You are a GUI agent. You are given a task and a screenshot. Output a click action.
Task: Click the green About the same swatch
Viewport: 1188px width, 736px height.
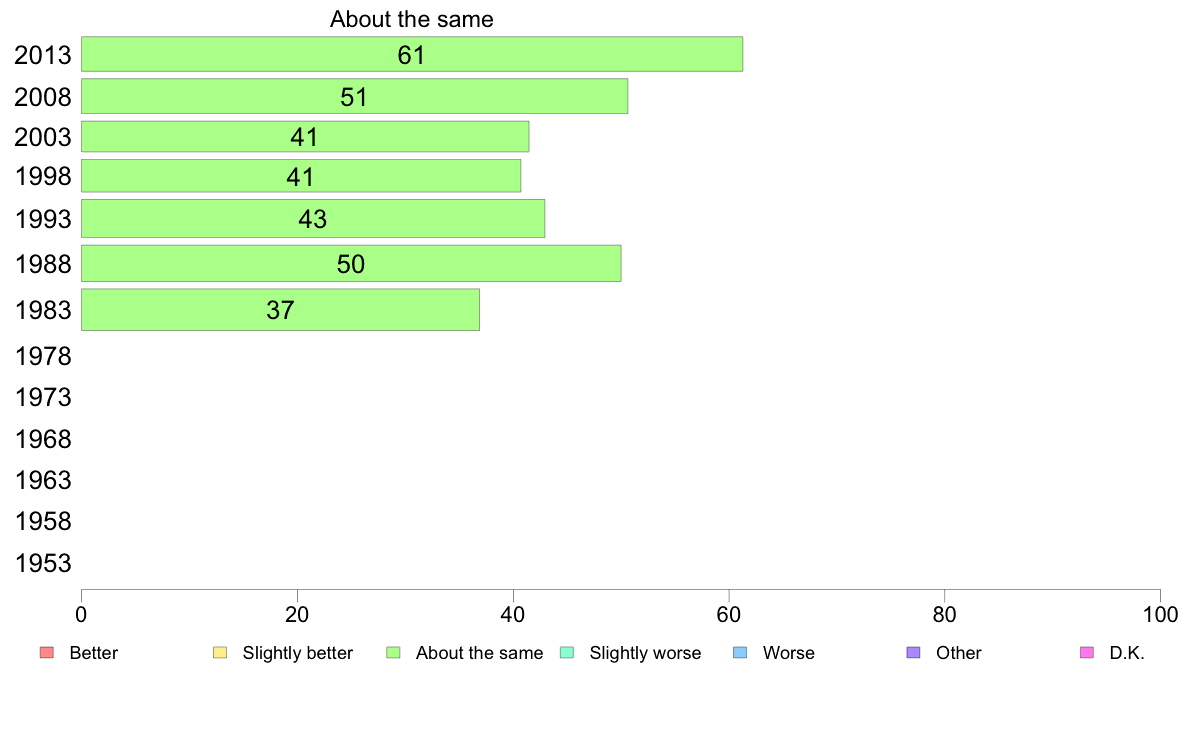(393, 653)
